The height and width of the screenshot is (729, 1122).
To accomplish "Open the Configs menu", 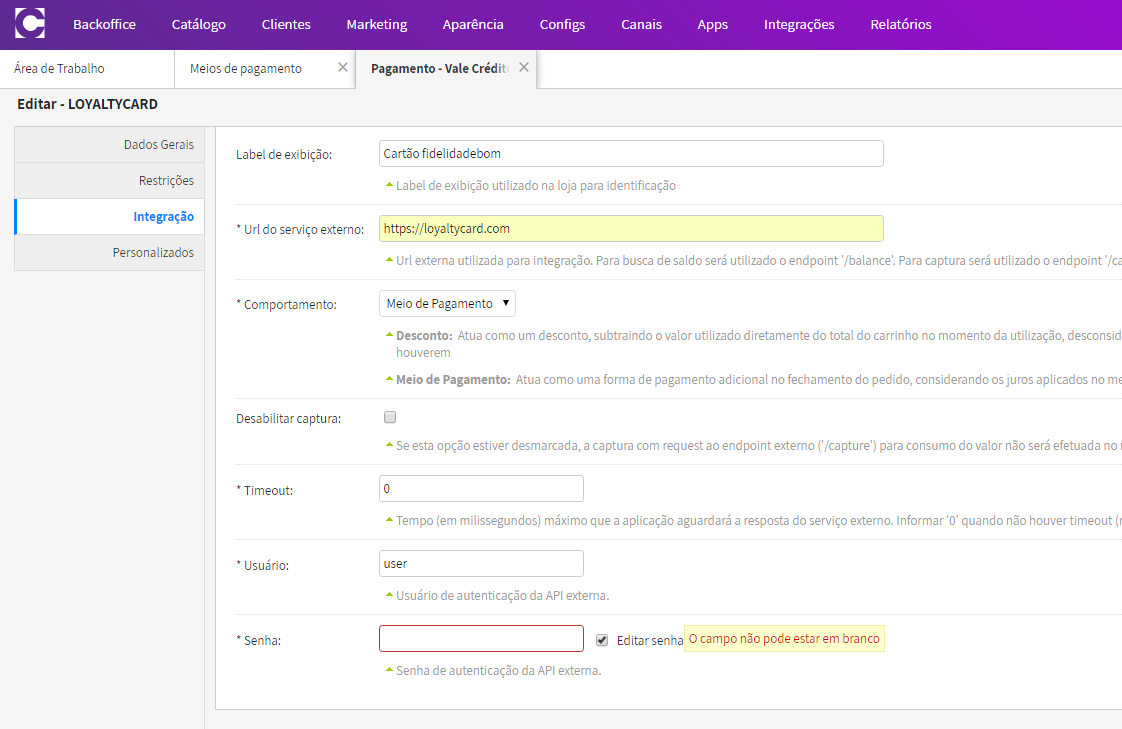I will (562, 24).
